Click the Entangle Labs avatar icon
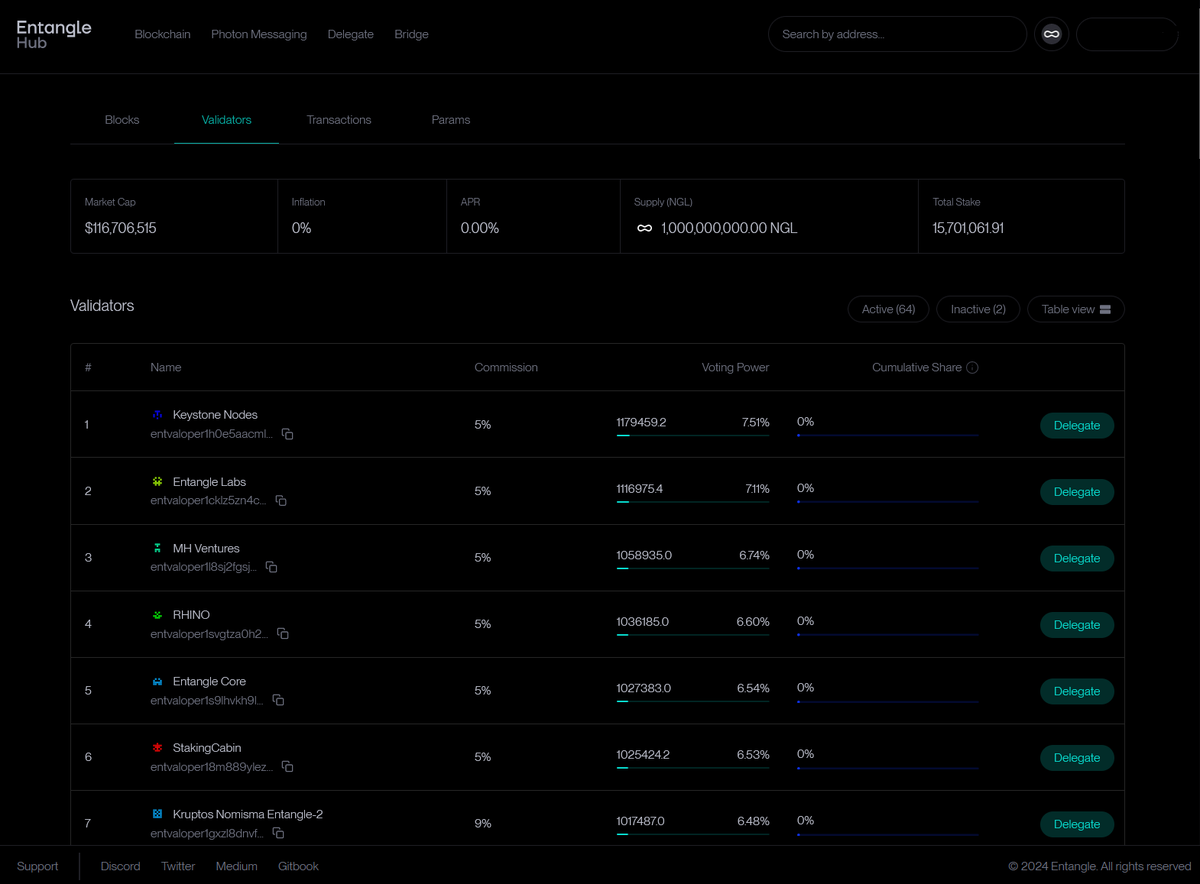The height and width of the screenshot is (884, 1200). click(x=157, y=481)
